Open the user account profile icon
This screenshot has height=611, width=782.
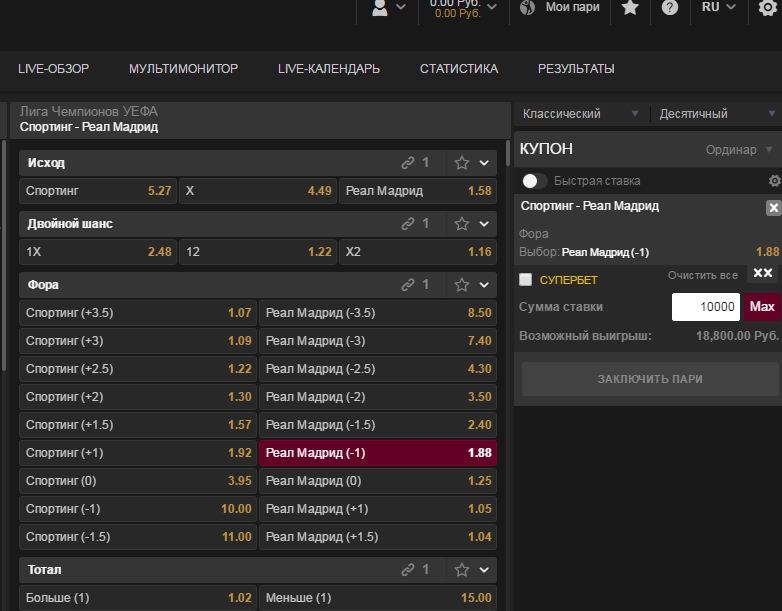pos(380,7)
